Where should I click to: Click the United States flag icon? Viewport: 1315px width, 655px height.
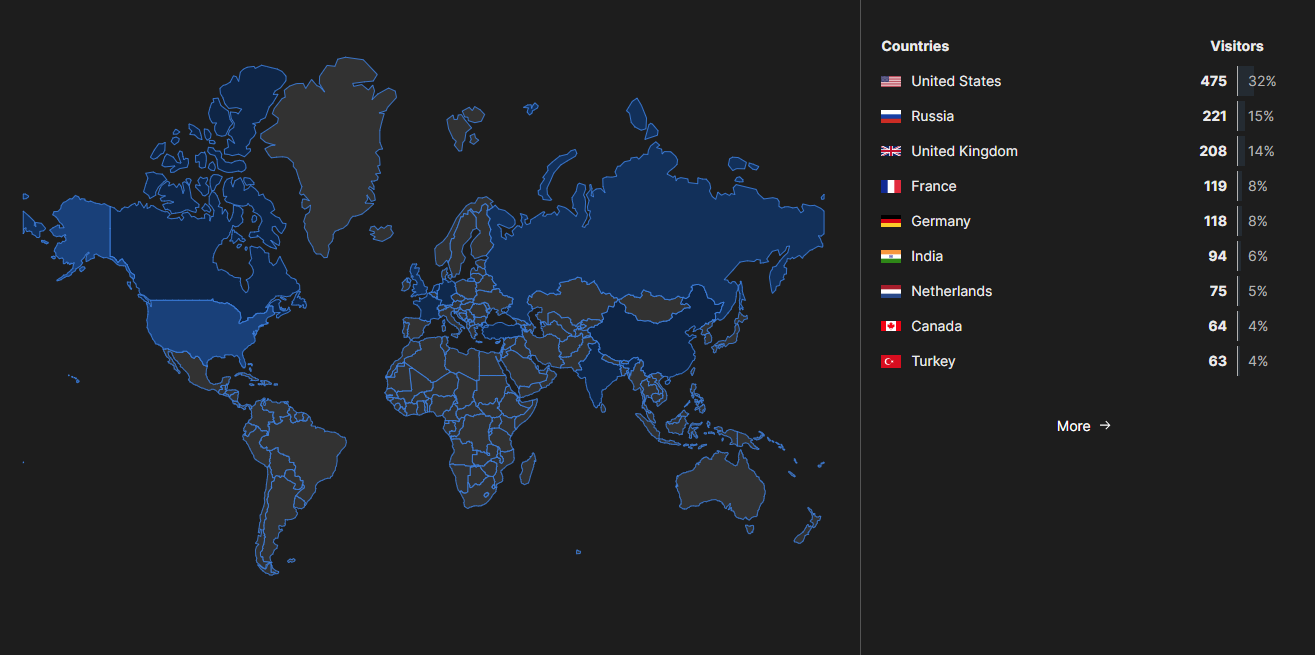point(890,81)
